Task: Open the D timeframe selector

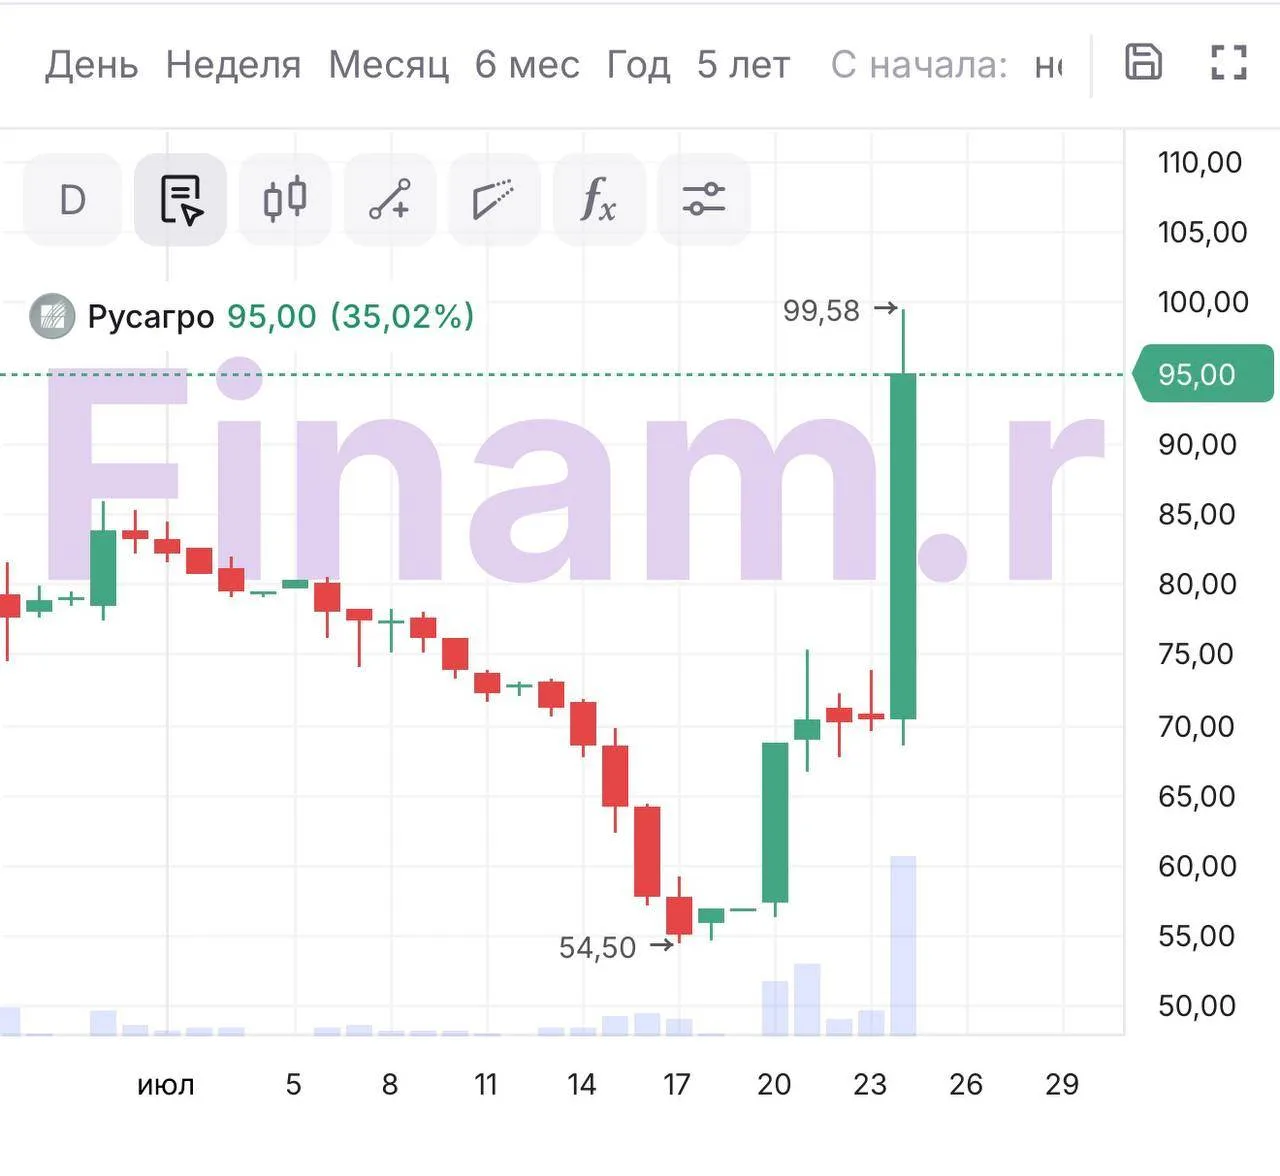Action: pyautogui.click(x=72, y=200)
